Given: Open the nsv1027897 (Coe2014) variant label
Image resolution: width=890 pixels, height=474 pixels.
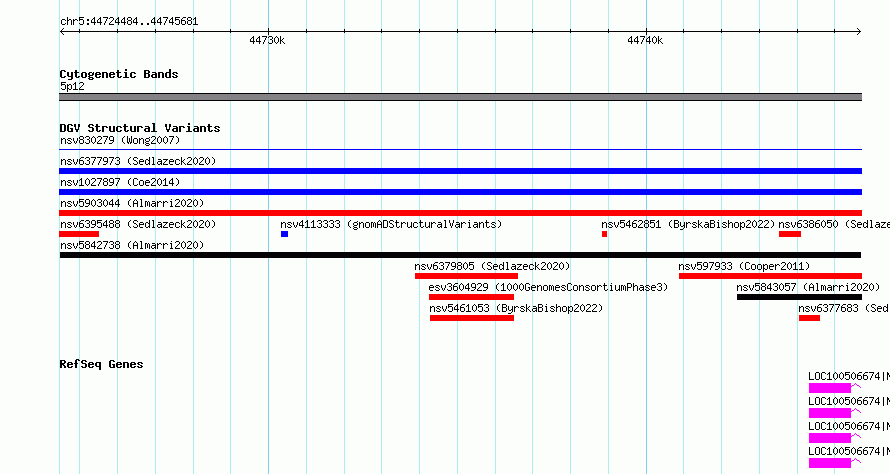Looking at the screenshot, I should tap(120, 182).
